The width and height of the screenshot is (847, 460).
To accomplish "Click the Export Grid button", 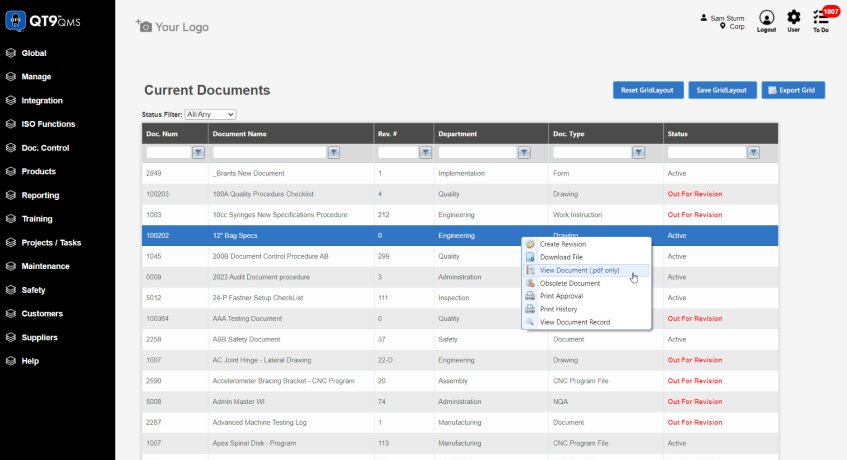I will 793,90.
